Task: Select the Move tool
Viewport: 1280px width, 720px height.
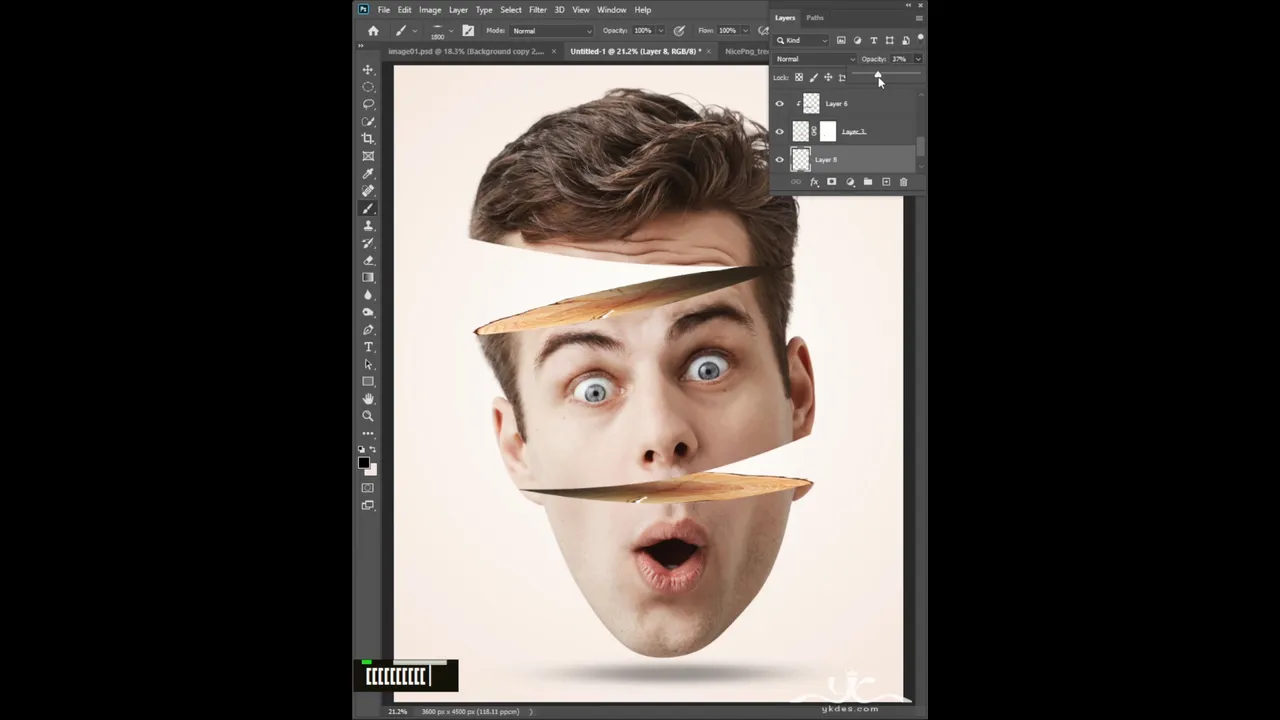Action: click(x=368, y=70)
